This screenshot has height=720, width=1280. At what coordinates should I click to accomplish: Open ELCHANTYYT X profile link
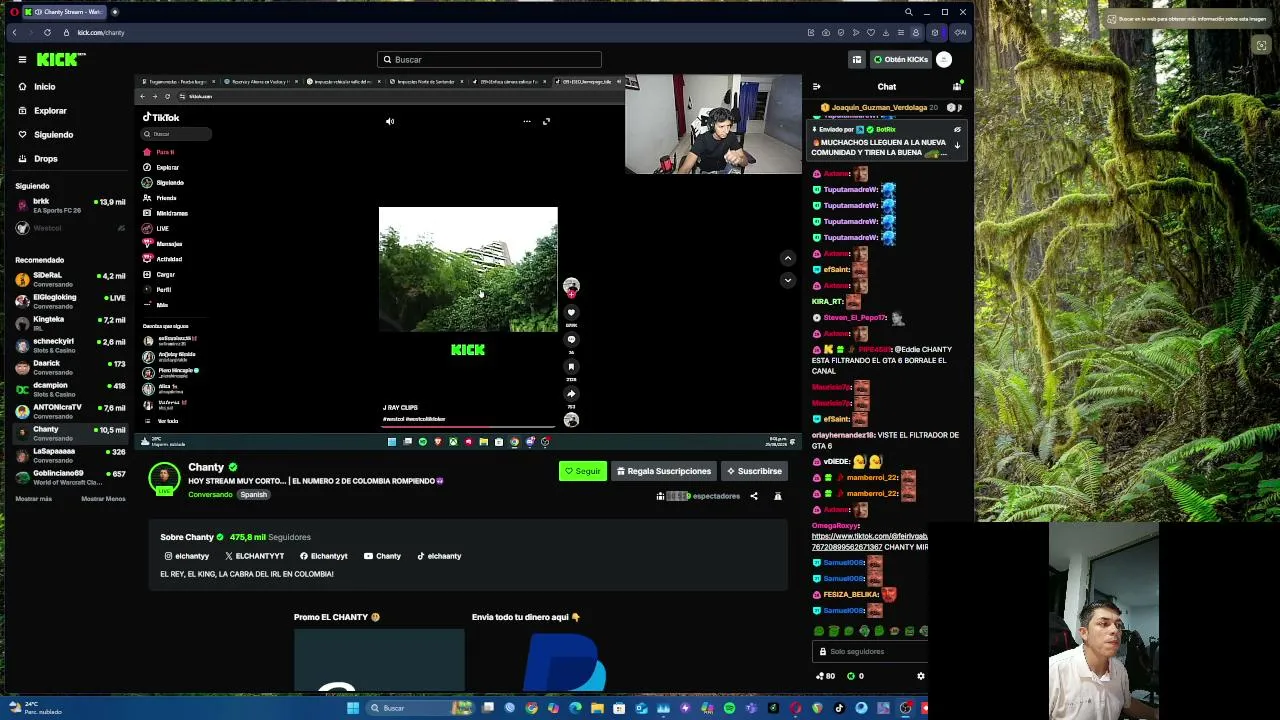[x=255, y=556]
